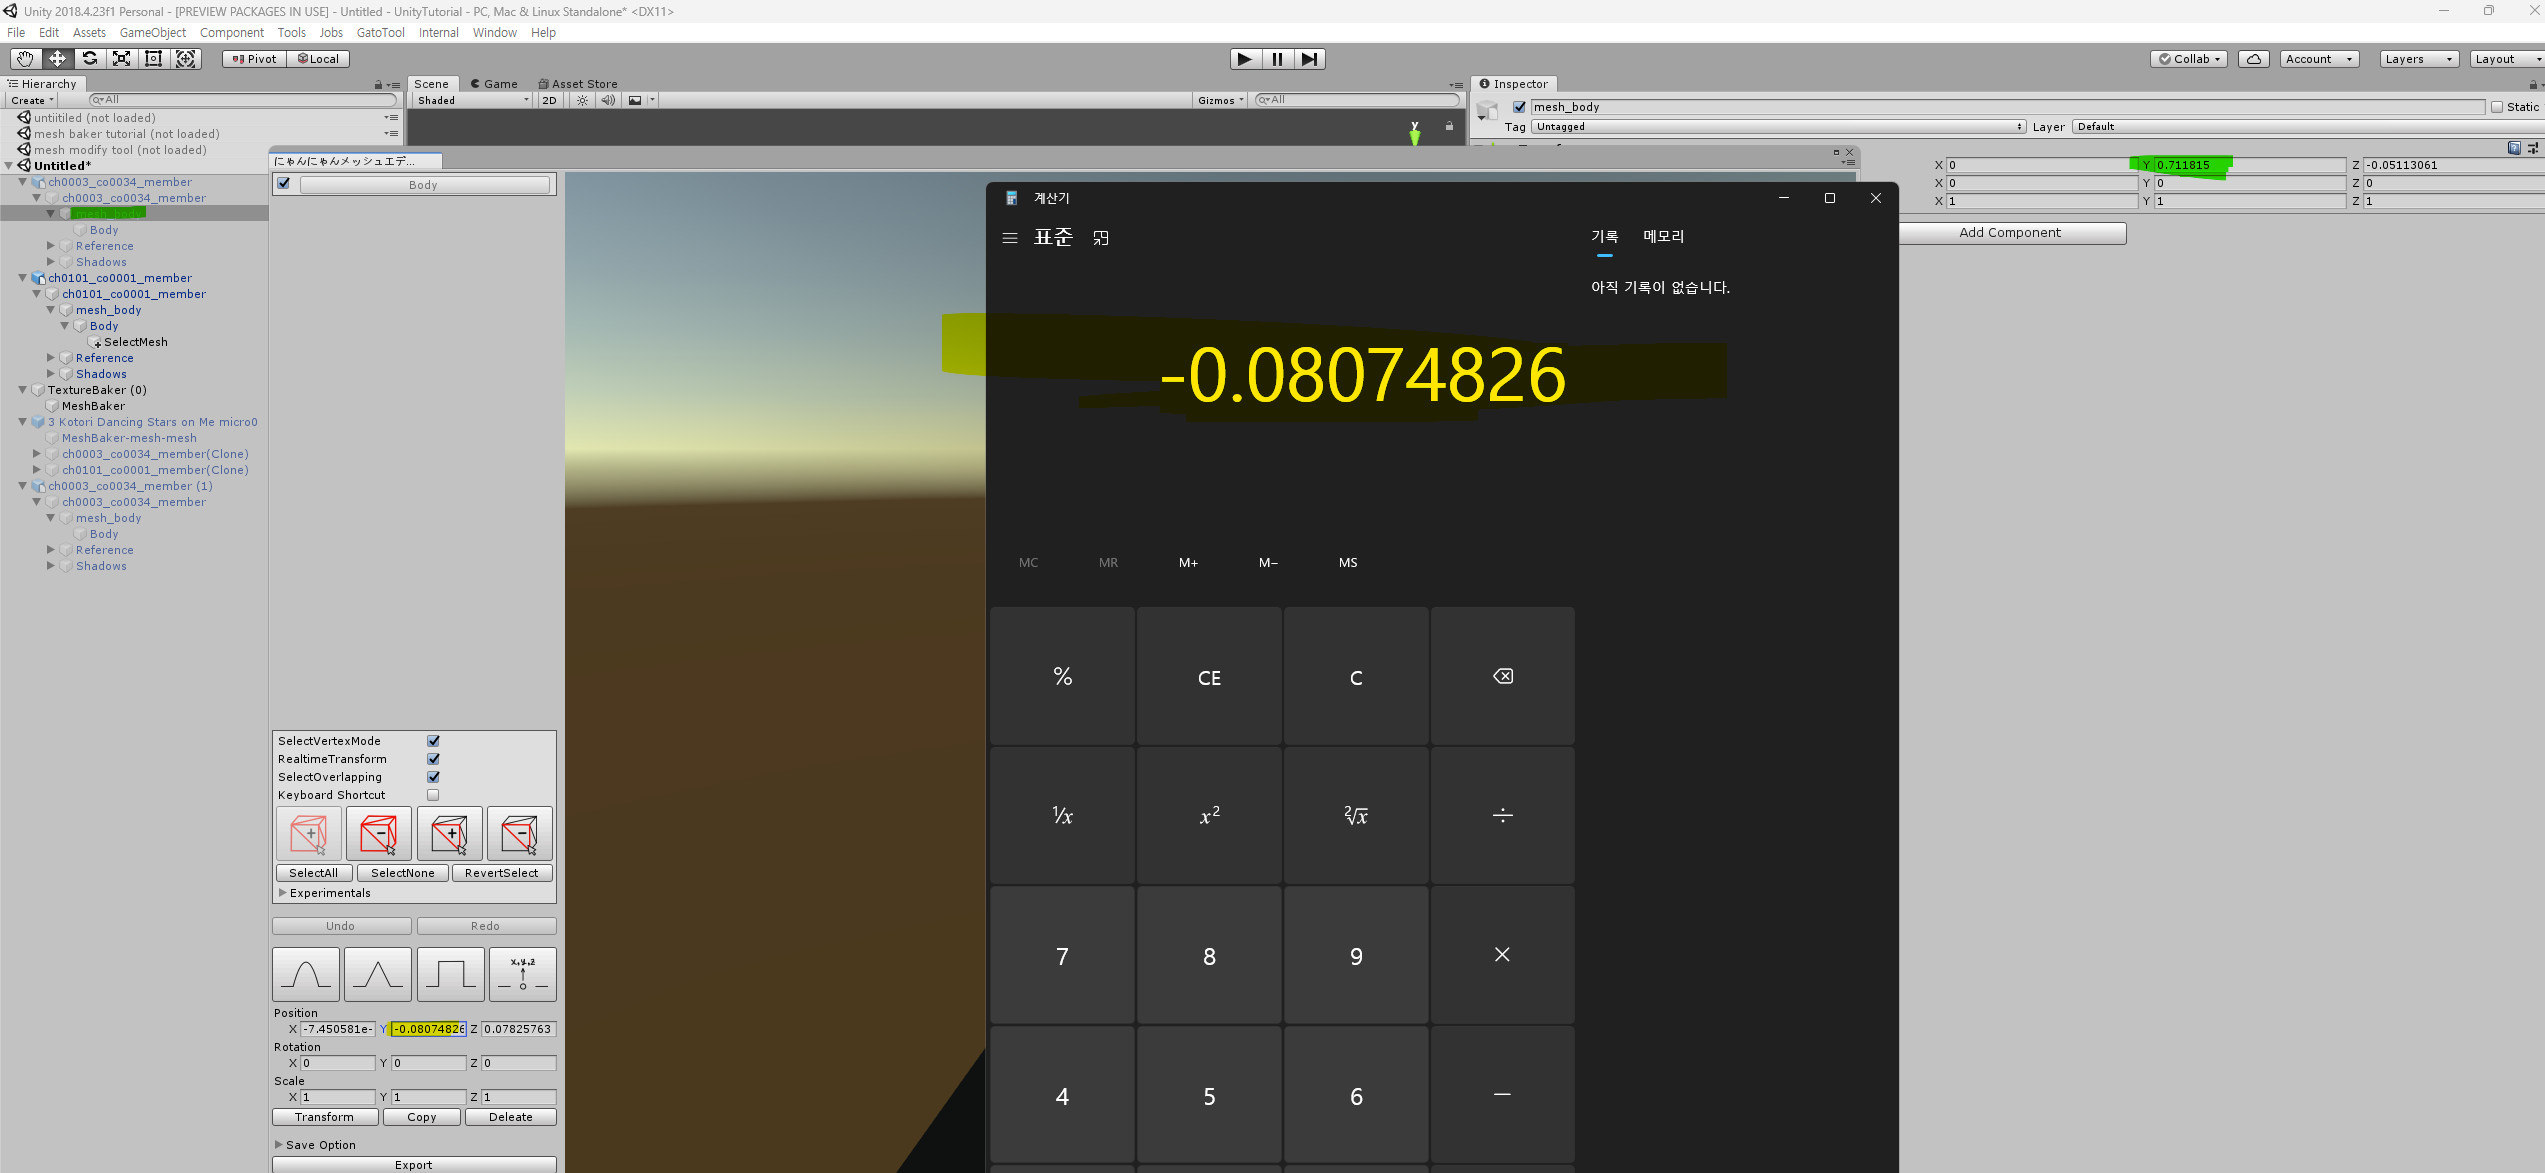Switch to the Game tab

click(494, 84)
